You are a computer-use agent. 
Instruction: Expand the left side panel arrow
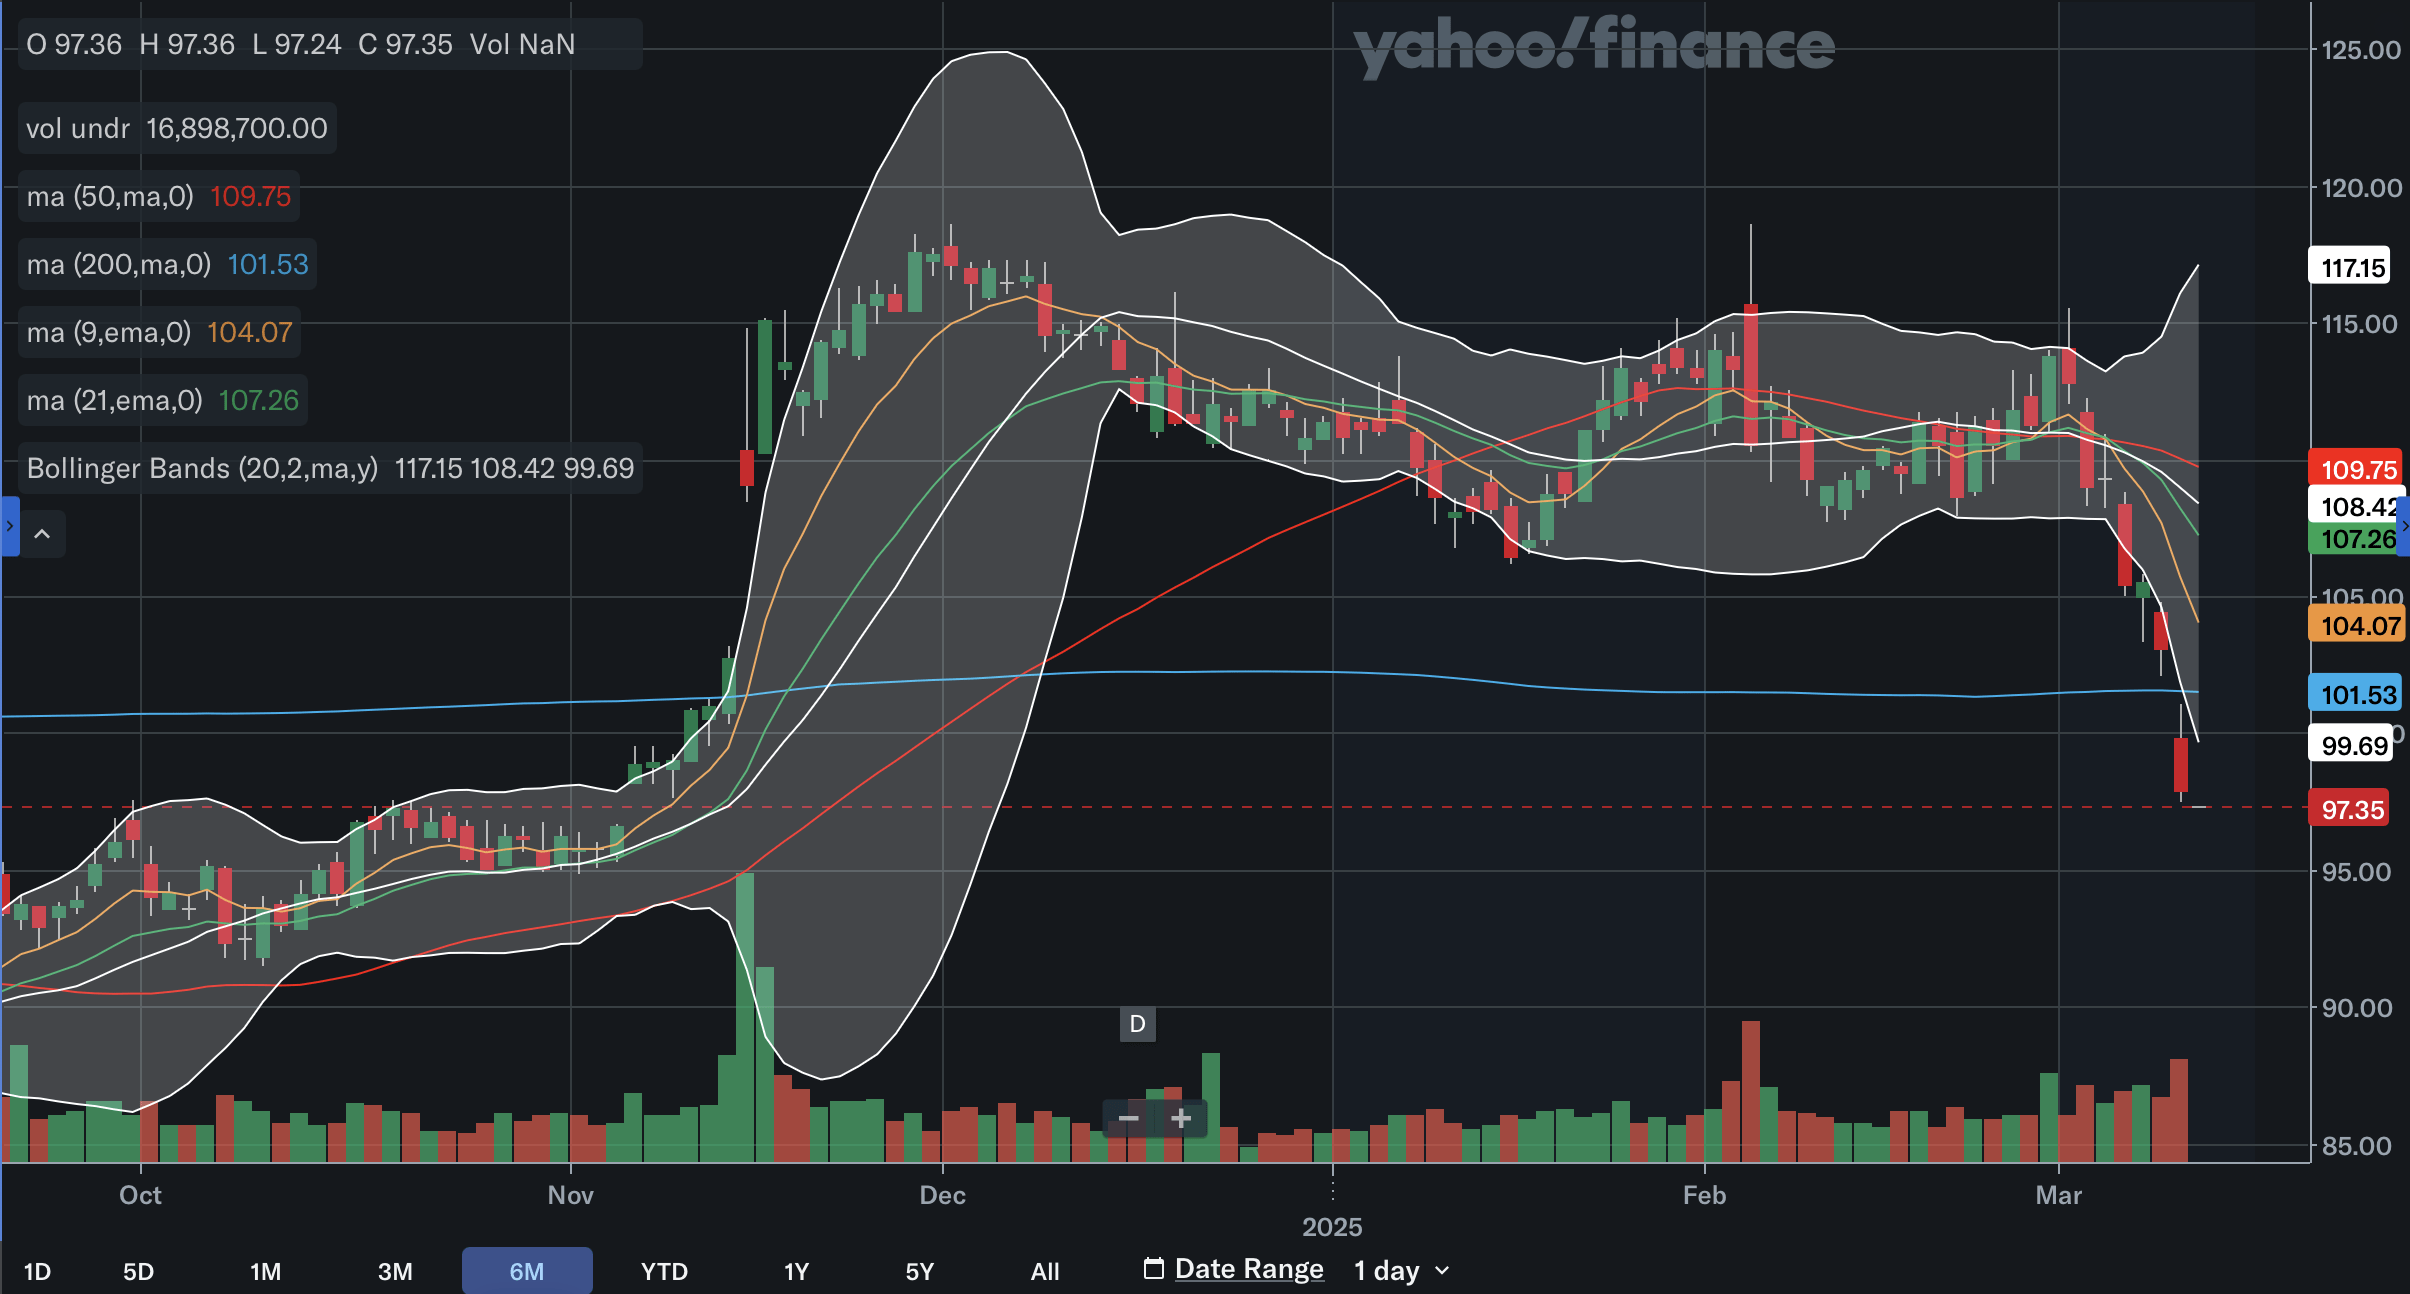9,526
